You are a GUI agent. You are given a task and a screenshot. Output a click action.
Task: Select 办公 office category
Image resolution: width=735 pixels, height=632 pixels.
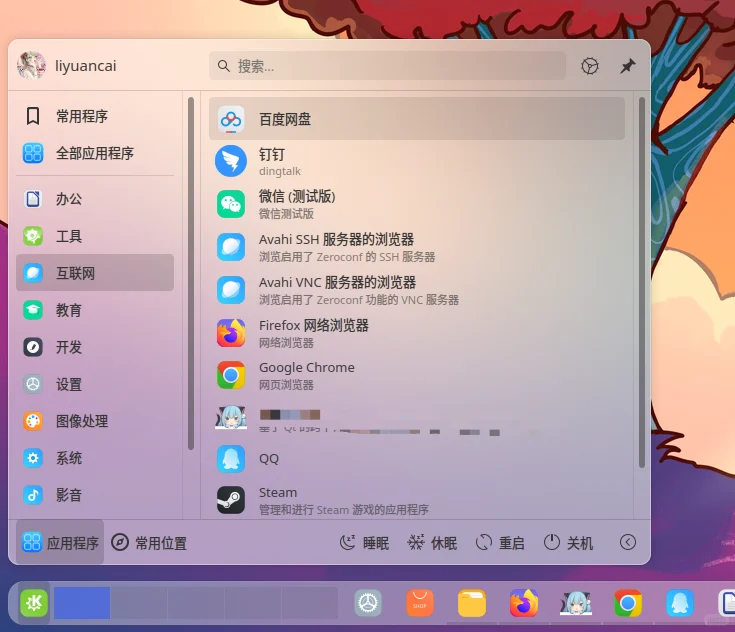click(95, 199)
